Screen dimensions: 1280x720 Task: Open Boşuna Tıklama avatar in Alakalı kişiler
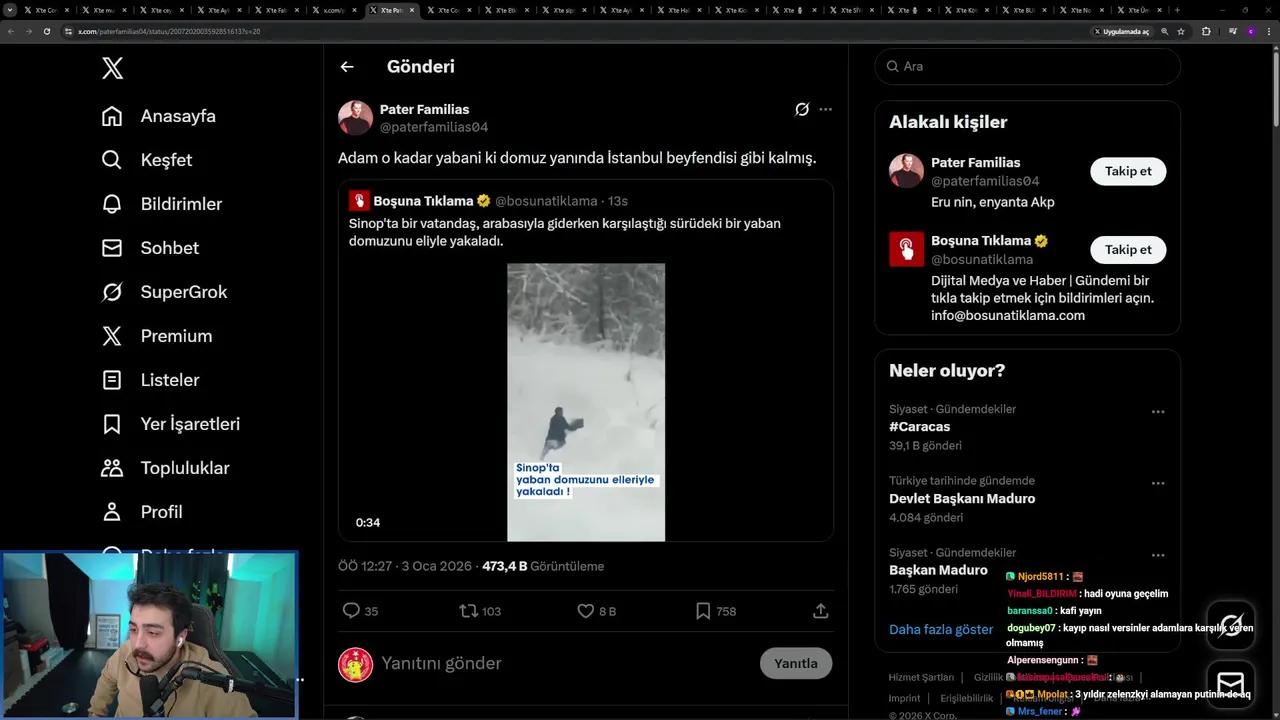pyautogui.click(x=907, y=249)
